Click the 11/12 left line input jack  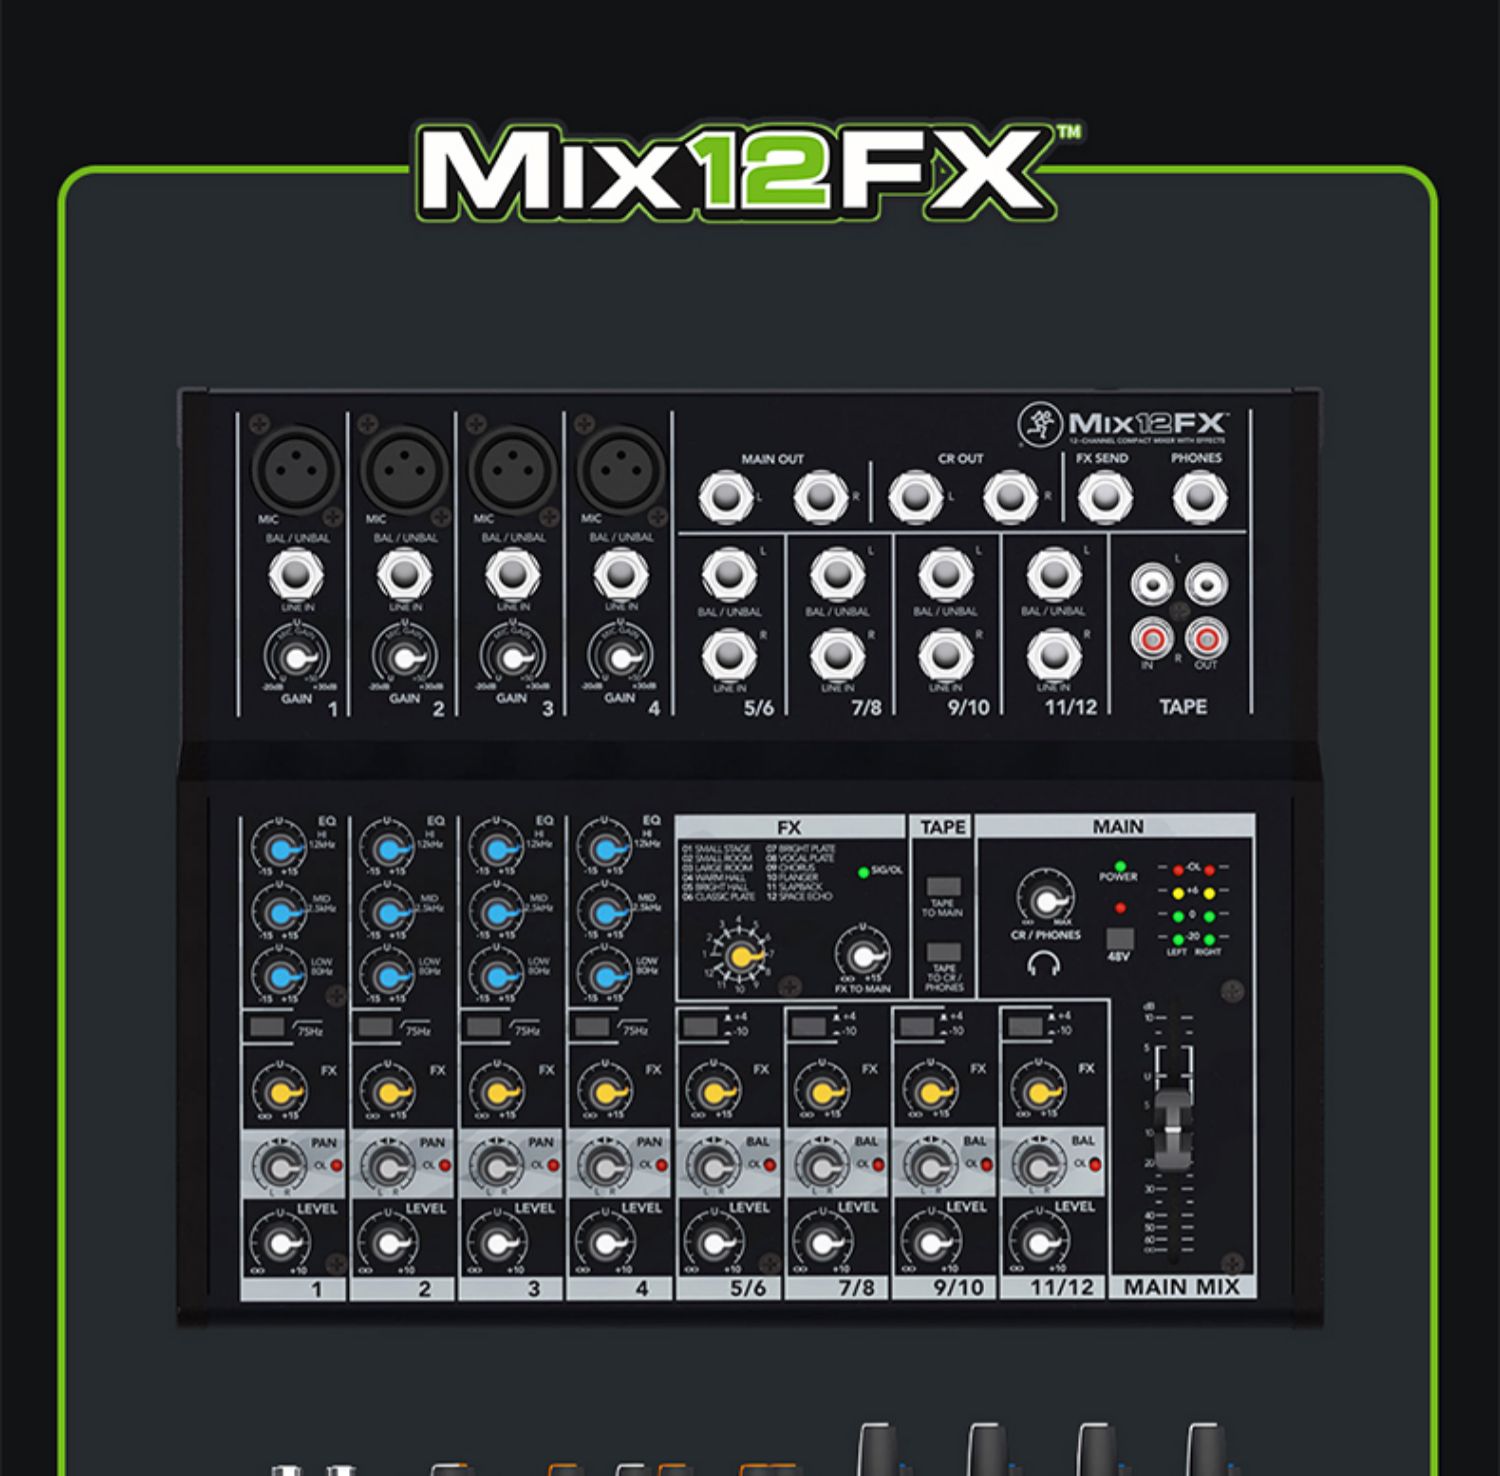1053,574
